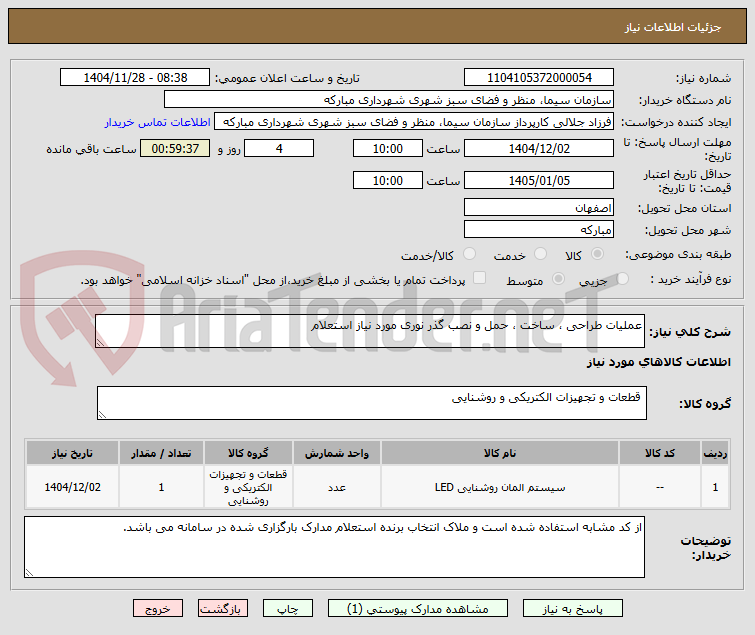Click the کد کالا column header
Screen dimensions: 755x635
pyautogui.click(x=660, y=453)
